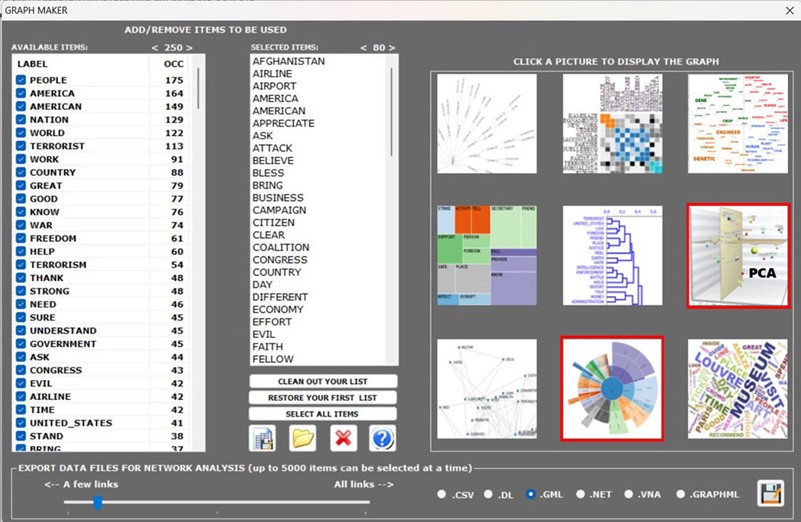Select FELLOW in selected items
The image size is (801, 522).
(273, 359)
